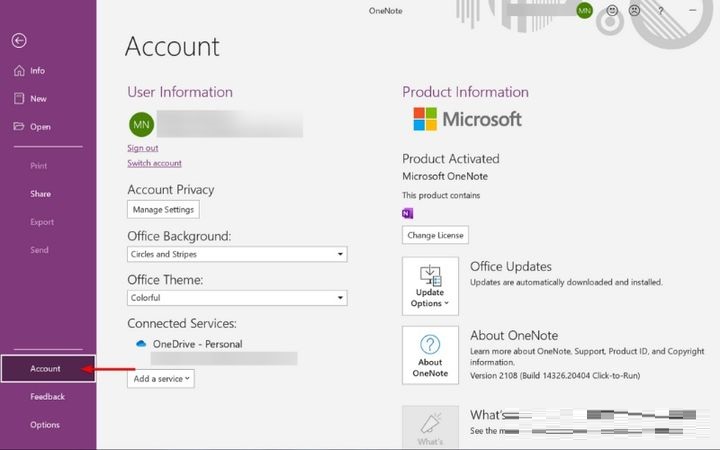
Task: Click the MN avatar under User Information
Action: (141, 124)
